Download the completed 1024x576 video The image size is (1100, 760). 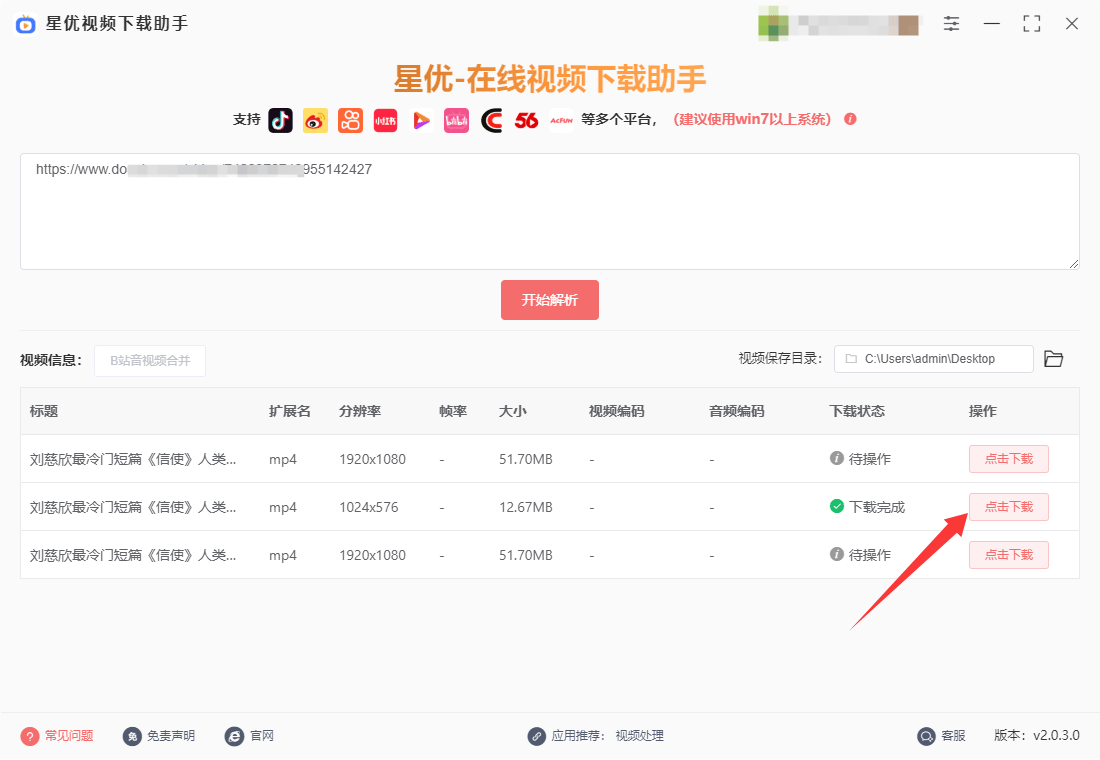pos(1009,507)
